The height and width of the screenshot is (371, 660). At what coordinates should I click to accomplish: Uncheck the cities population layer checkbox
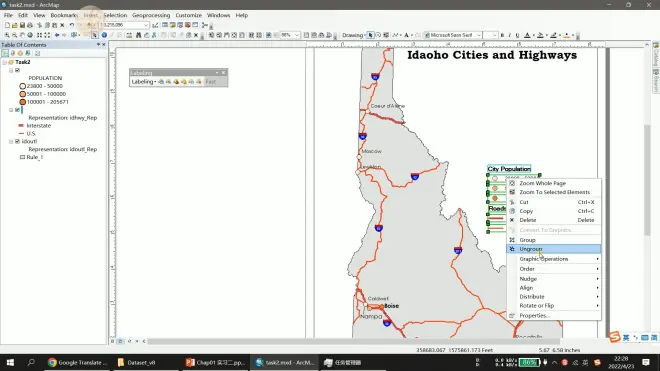point(17,70)
